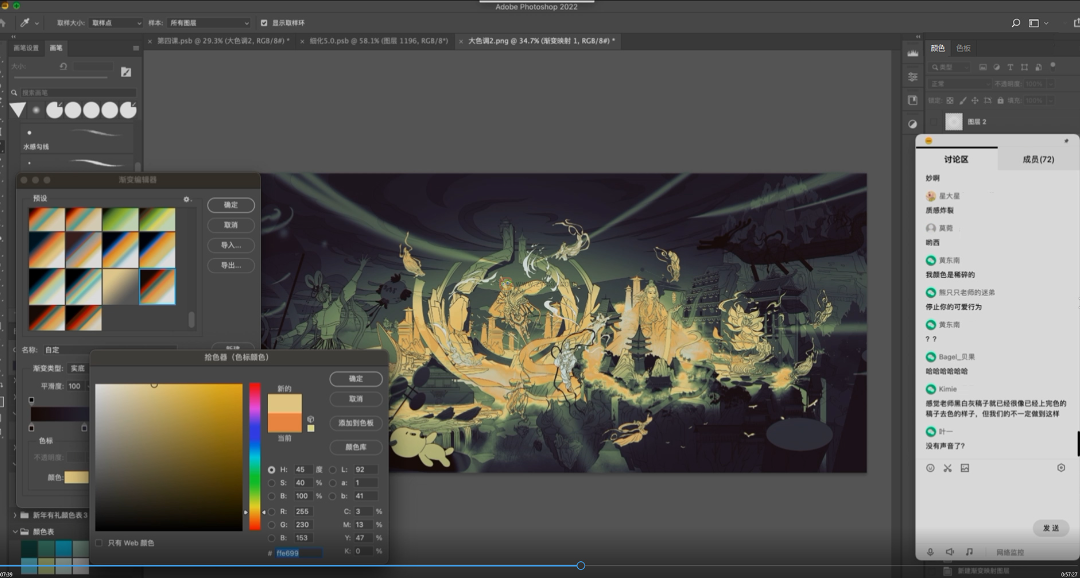The width and height of the screenshot is (1080, 578).
Task: Expand the 新年有礼颜色表3 swatch folder
Action: pyautogui.click(x=14, y=515)
